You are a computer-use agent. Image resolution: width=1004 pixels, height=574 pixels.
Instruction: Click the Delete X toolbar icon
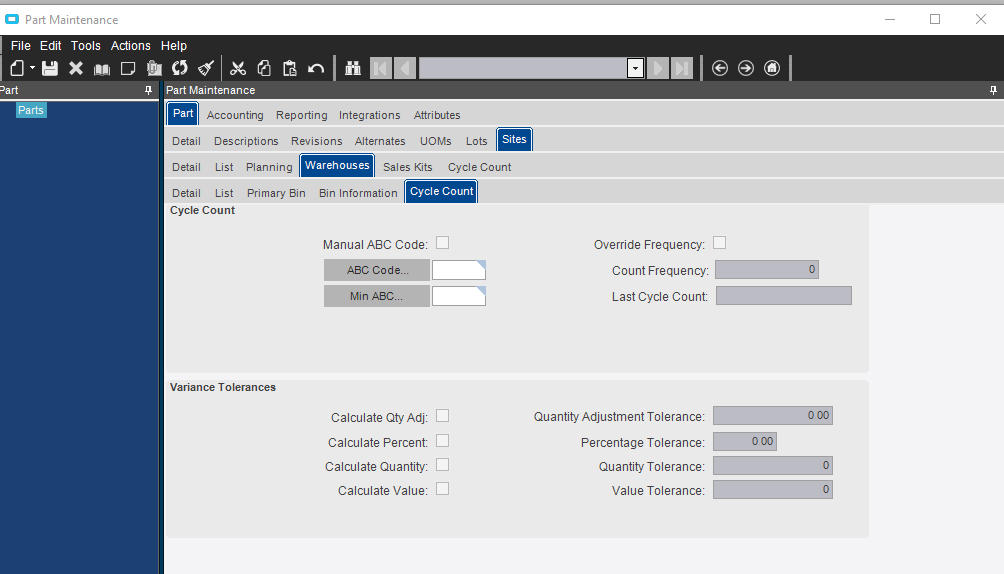pyautogui.click(x=76, y=68)
